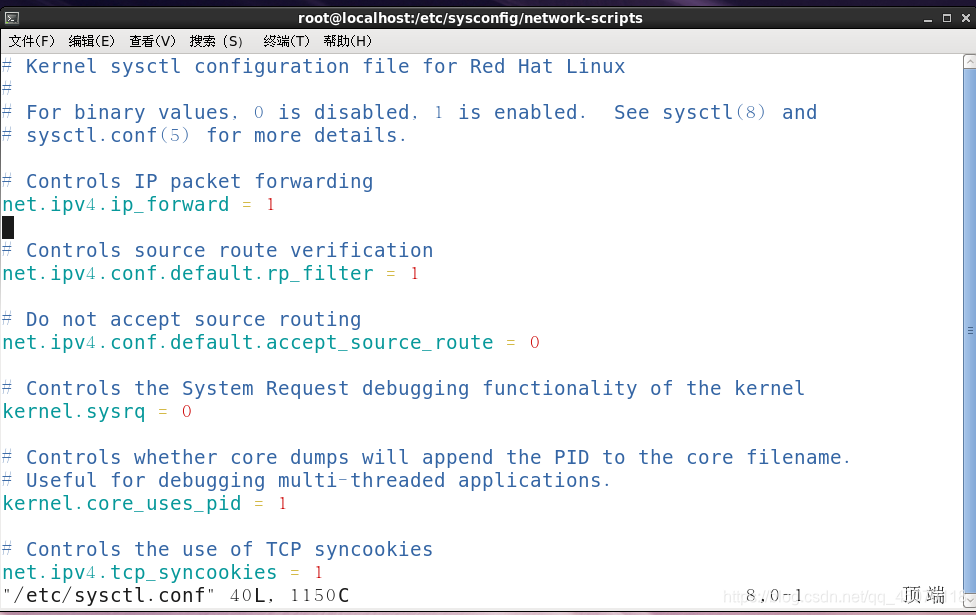Minimize the terminal window
The image size is (976, 615).
pos(928,18)
